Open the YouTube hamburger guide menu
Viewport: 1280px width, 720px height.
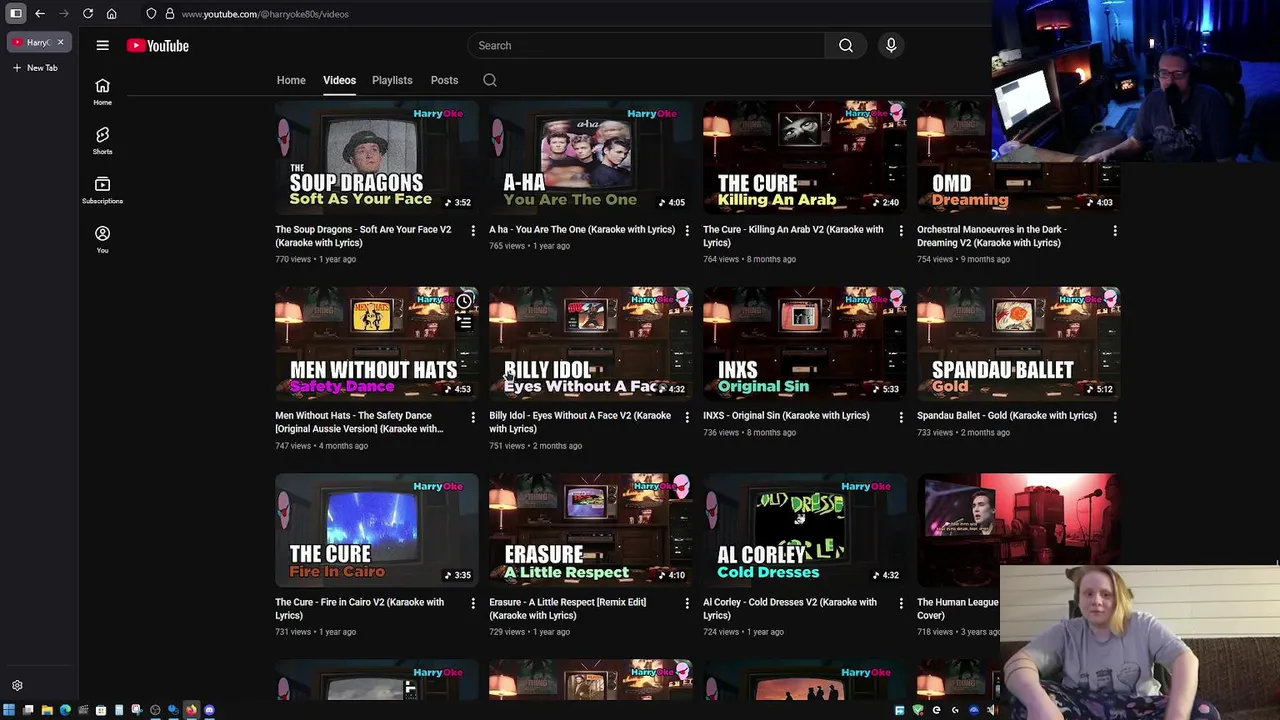[x=102, y=45]
